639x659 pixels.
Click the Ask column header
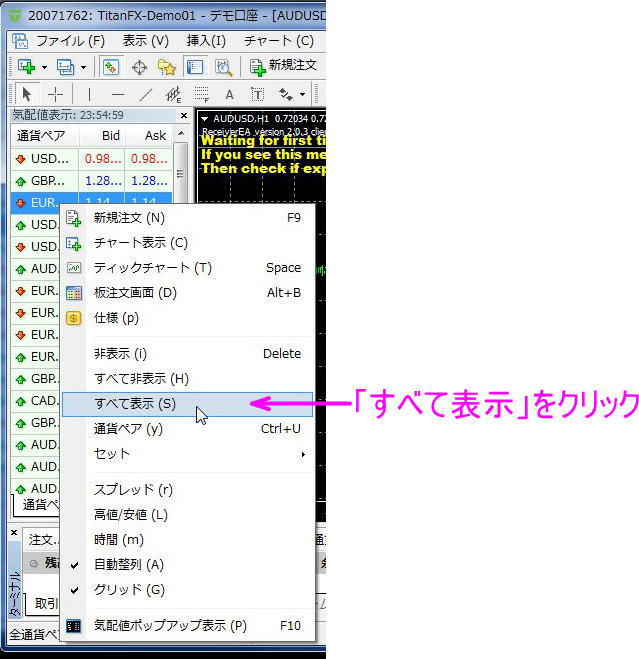148,135
